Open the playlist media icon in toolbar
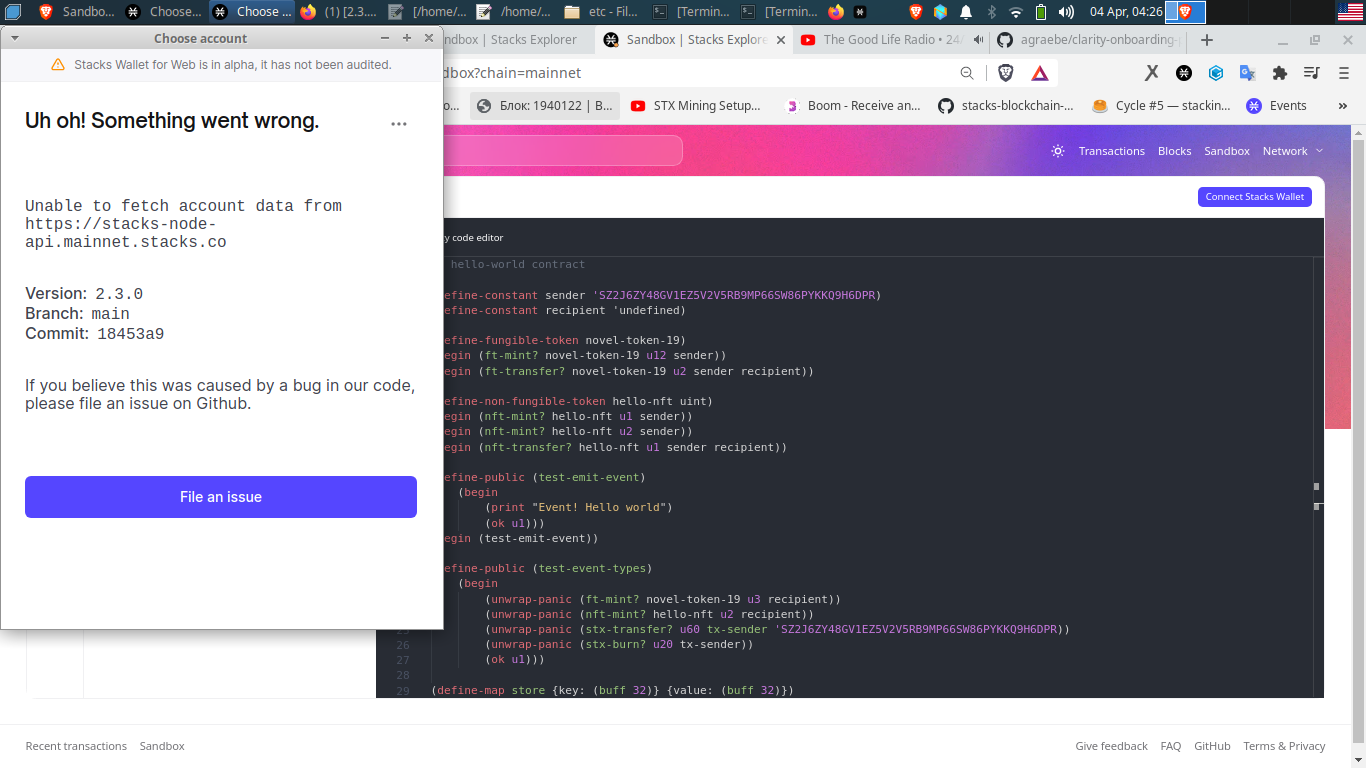Screen dimensions: 1366x768 [1312, 72]
